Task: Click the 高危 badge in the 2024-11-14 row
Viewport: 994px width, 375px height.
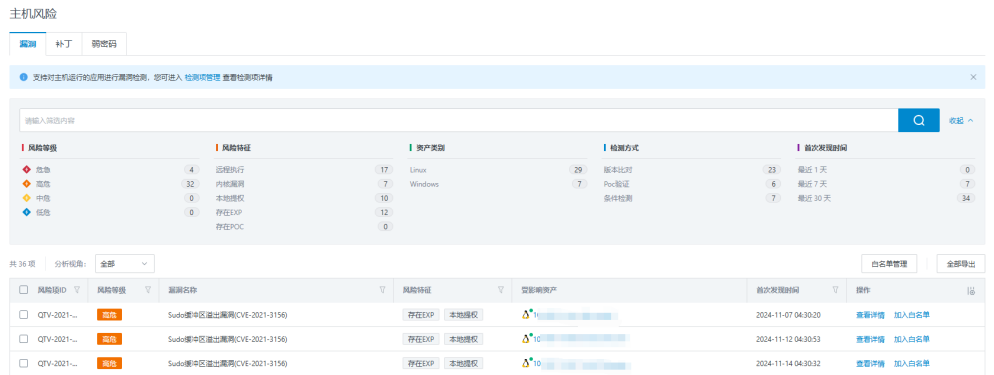Action: point(109,364)
